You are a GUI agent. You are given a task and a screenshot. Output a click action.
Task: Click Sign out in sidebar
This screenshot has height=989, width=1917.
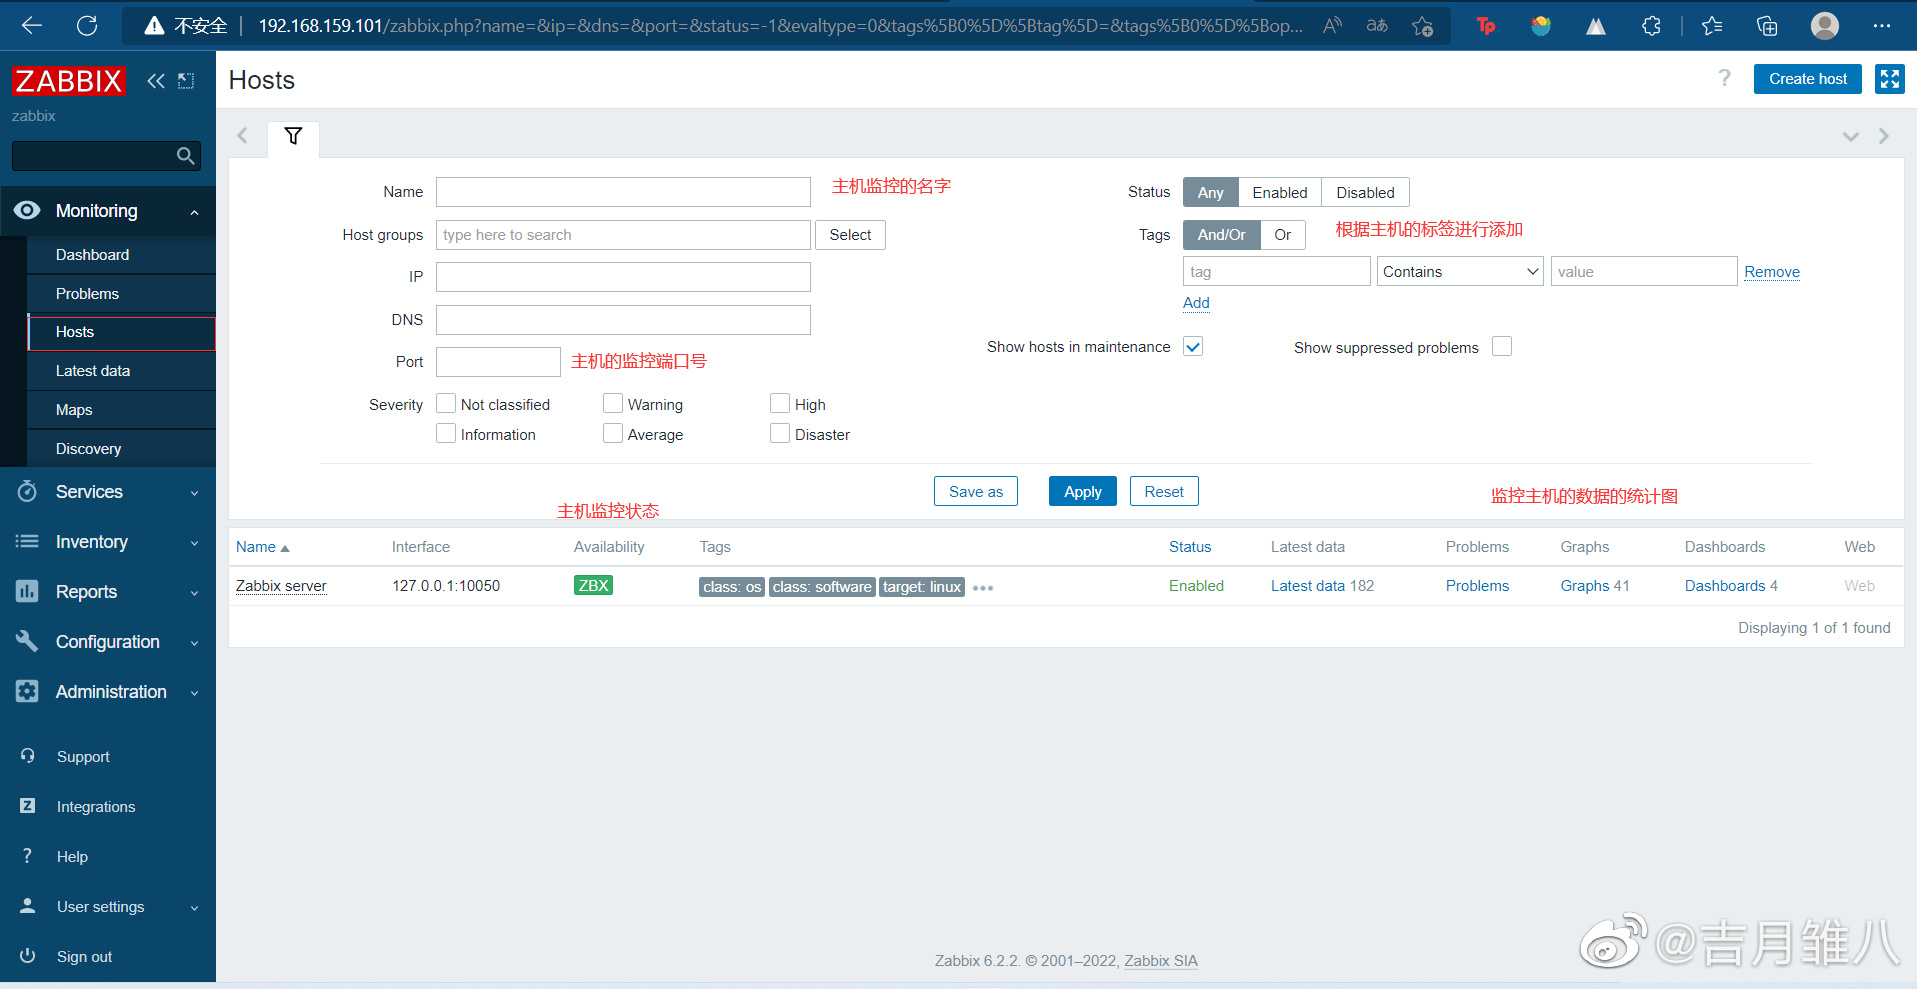[x=84, y=957]
